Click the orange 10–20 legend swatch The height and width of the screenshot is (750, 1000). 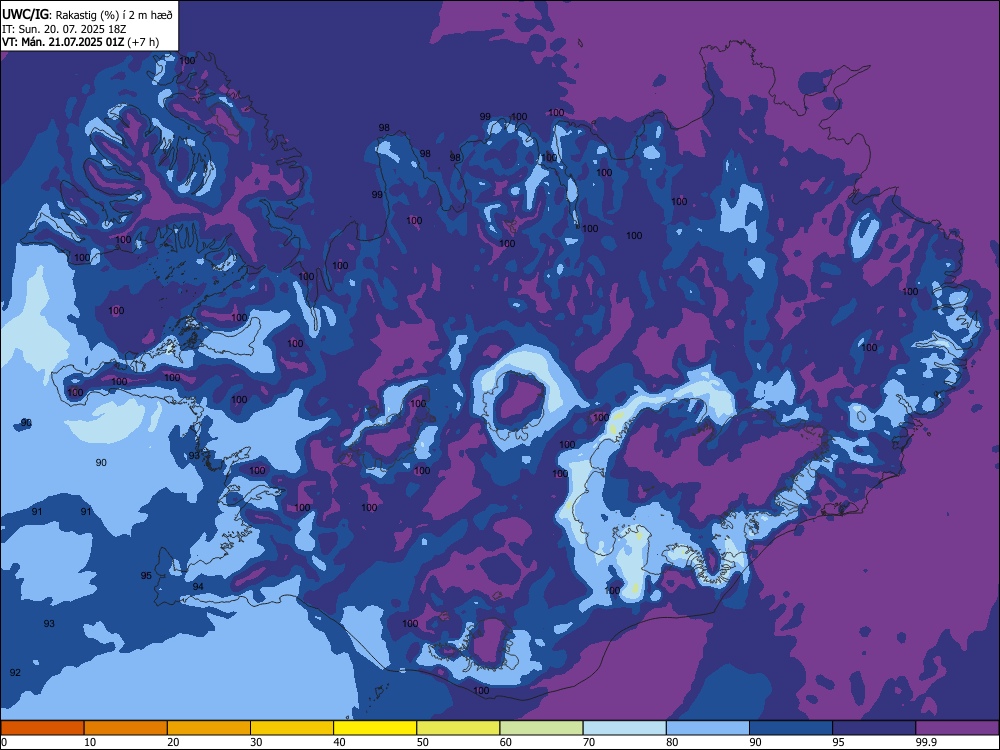click(126, 728)
